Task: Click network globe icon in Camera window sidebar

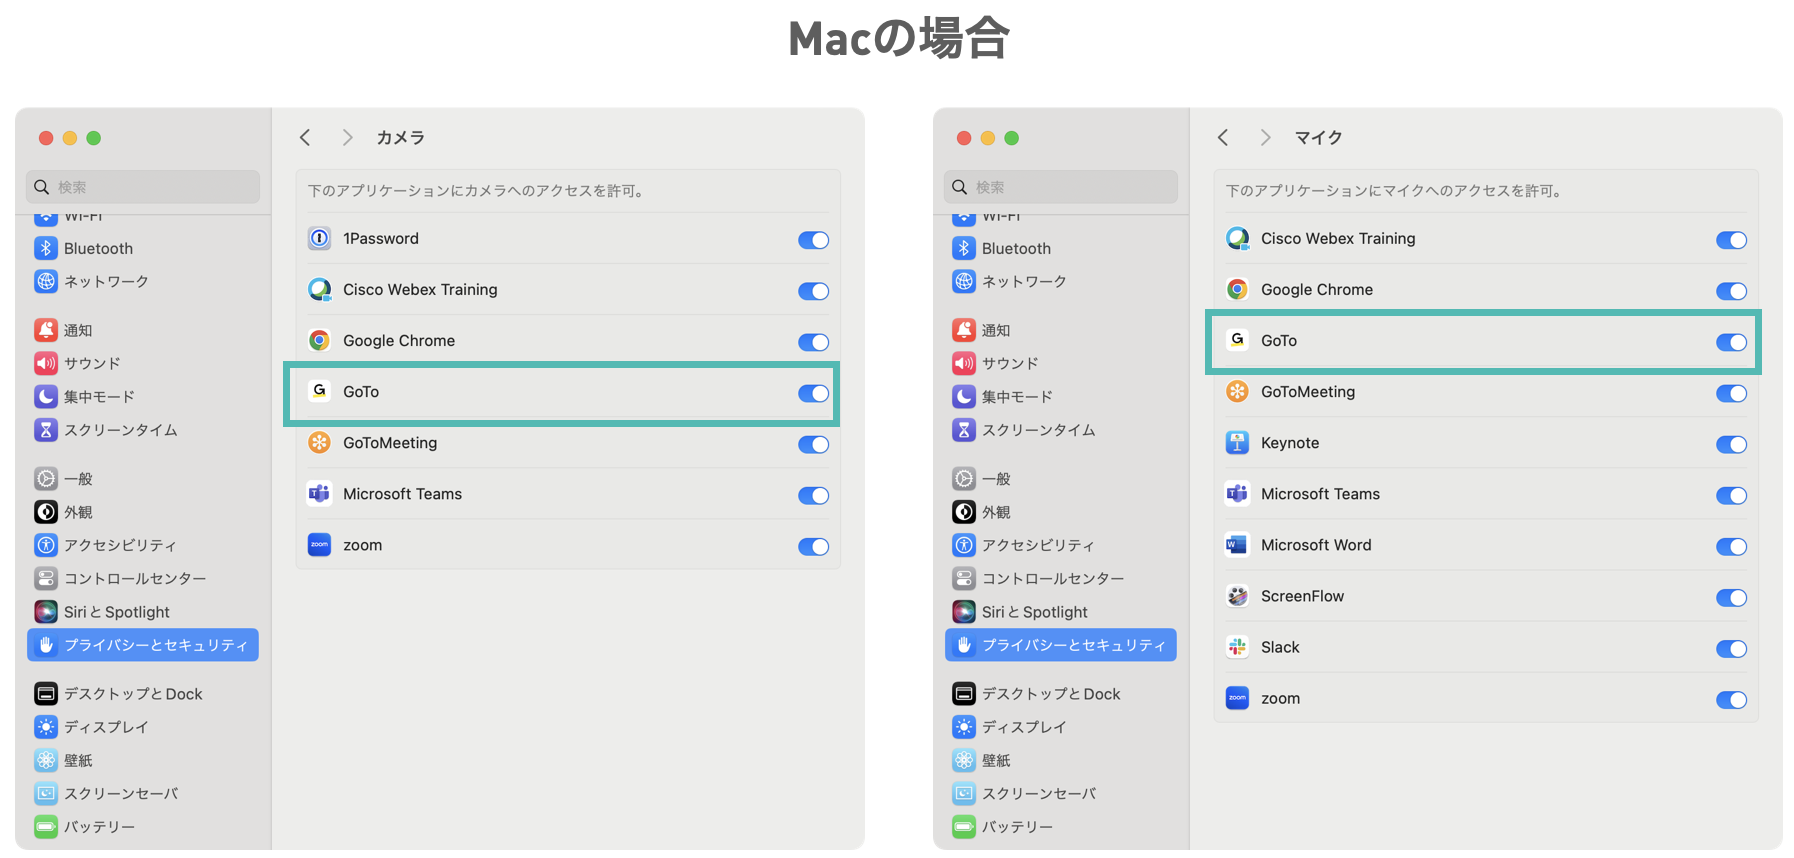Action: click(x=46, y=281)
